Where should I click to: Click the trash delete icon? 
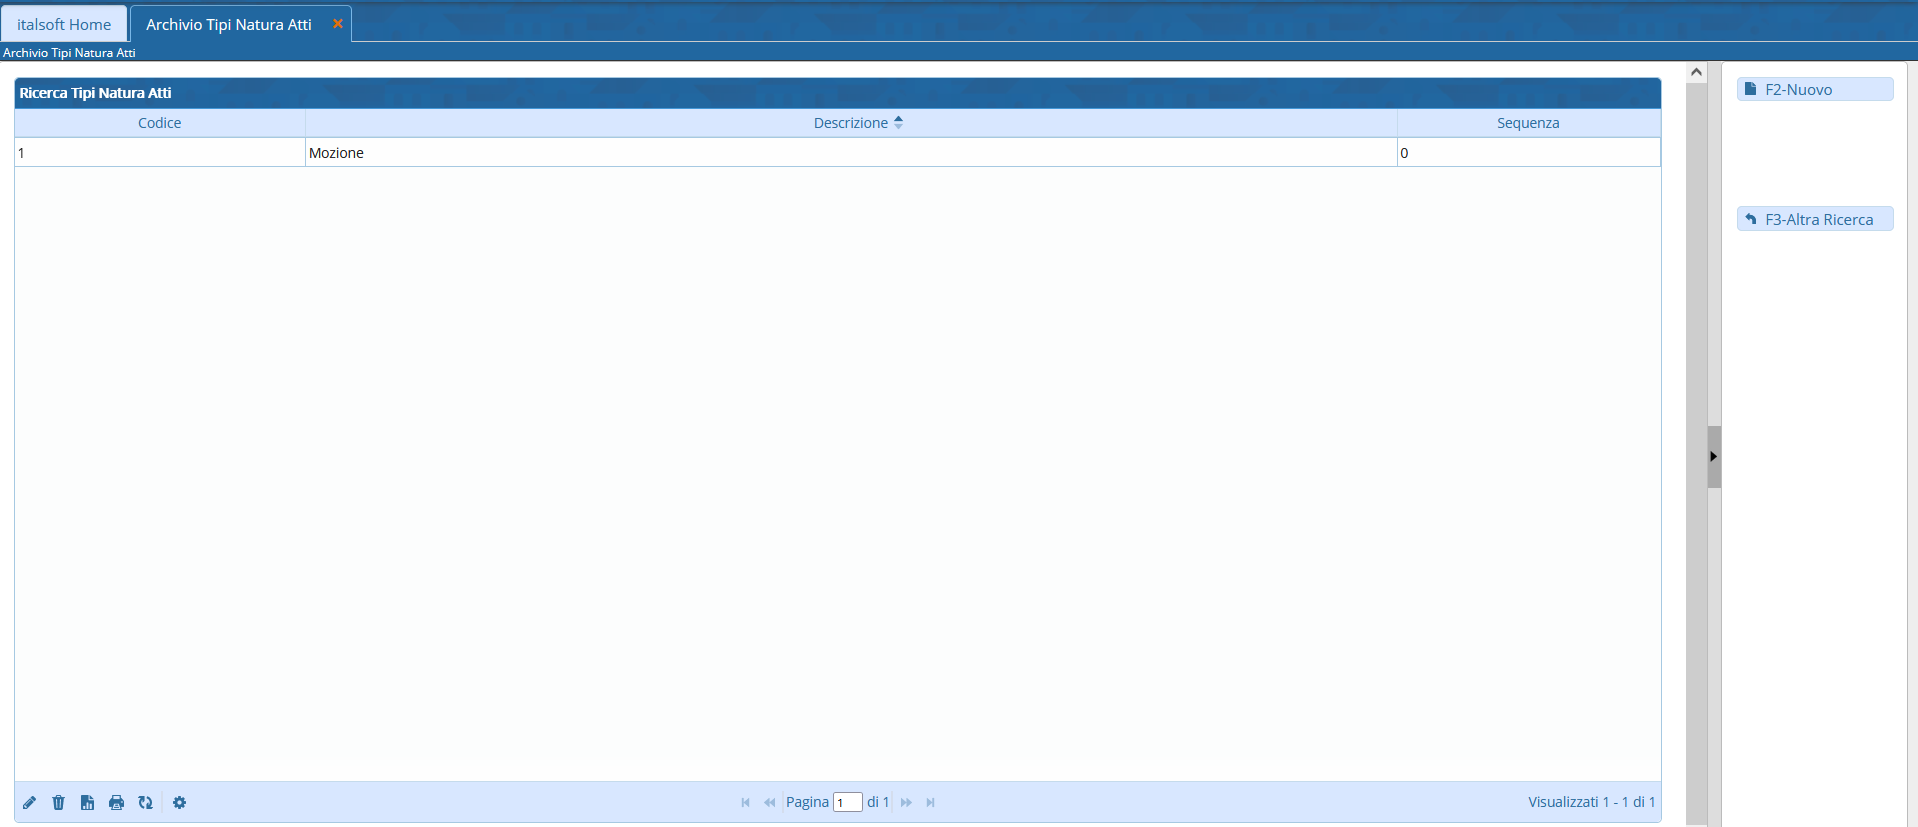[59, 803]
